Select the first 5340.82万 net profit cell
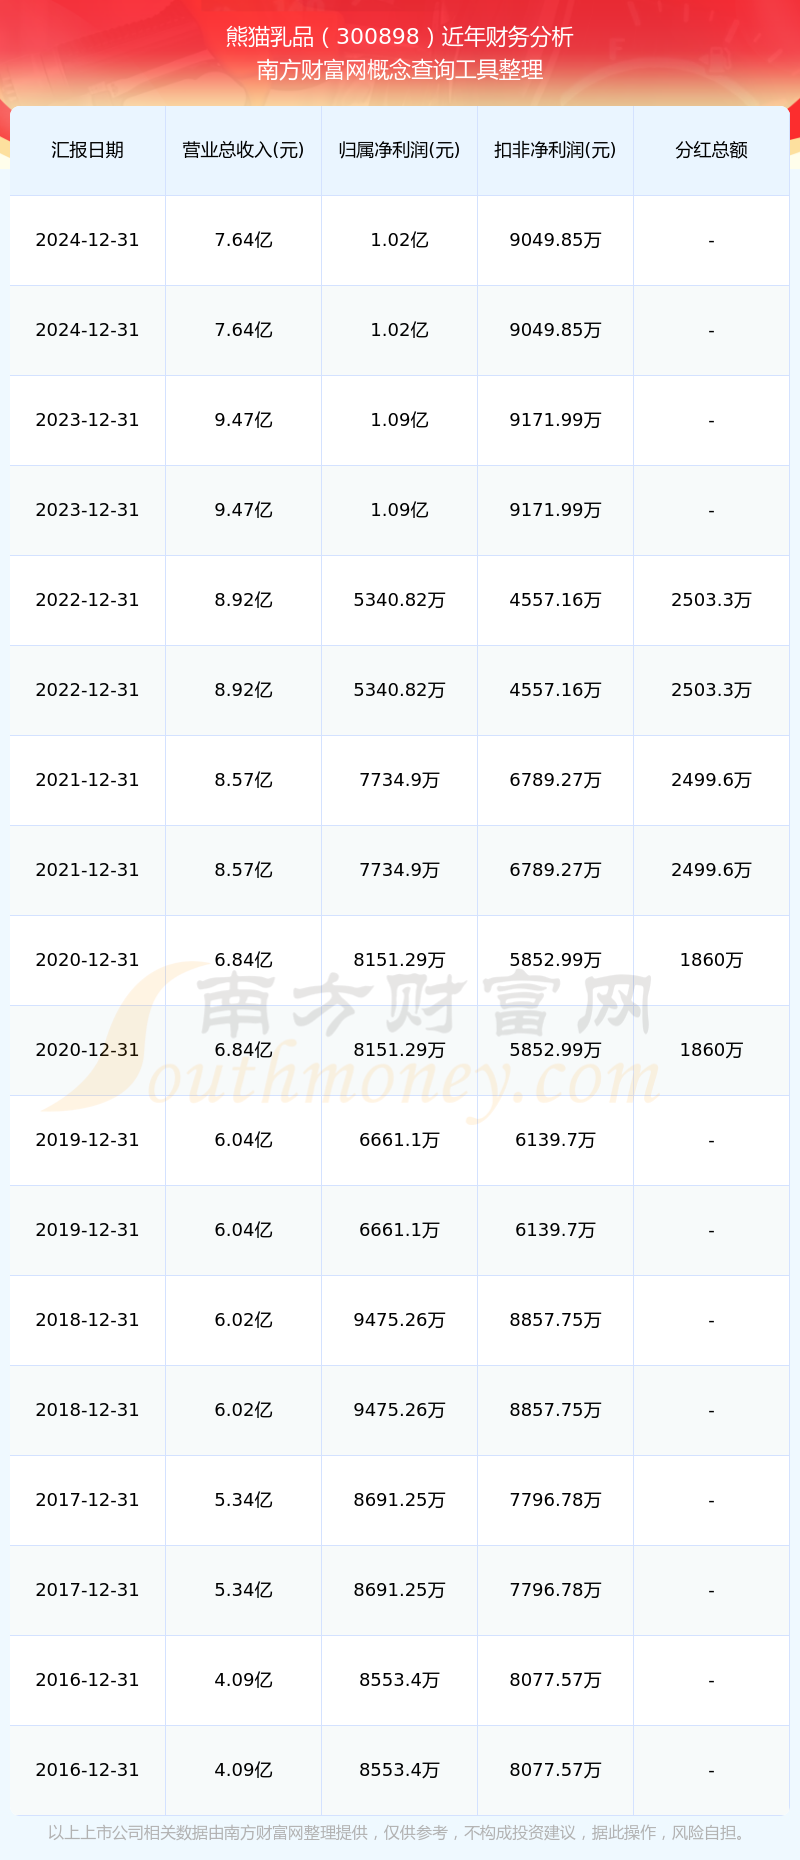Screen dimensions: 800x1860 (399, 600)
